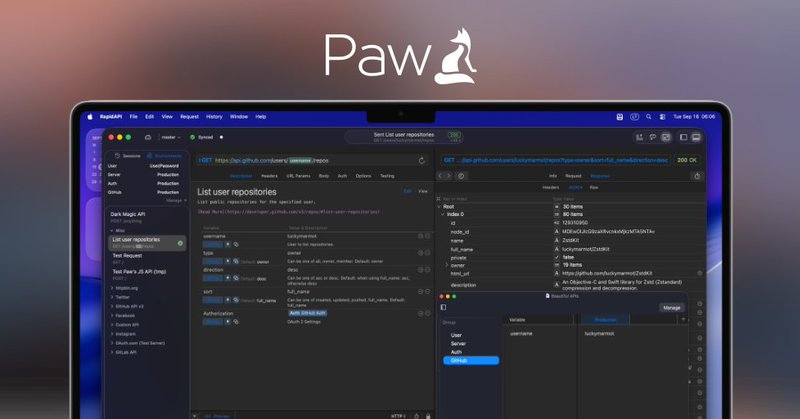Change the User environment value

(164, 166)
